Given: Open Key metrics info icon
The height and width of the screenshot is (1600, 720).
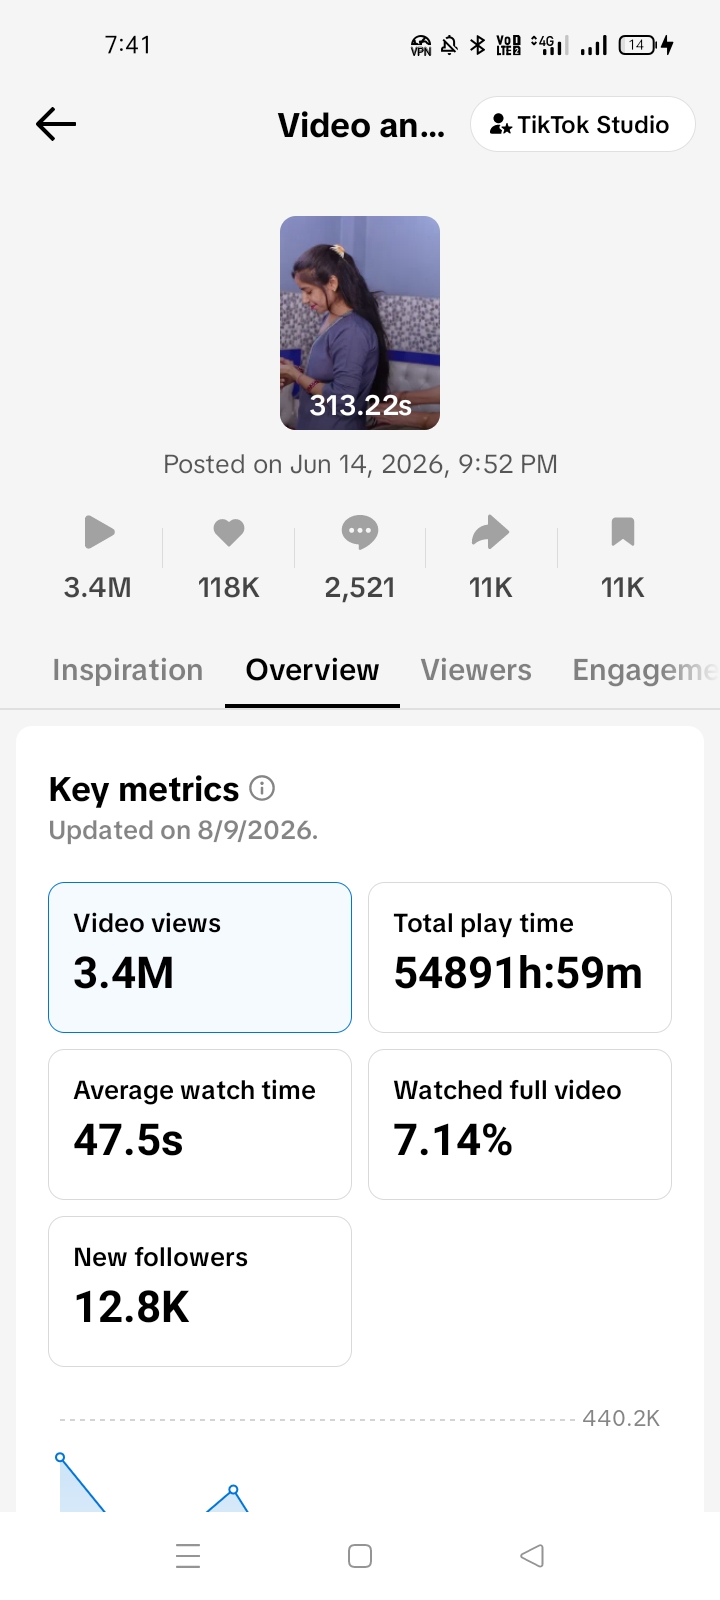Looking at the screenshot, I should click(262, 789).
